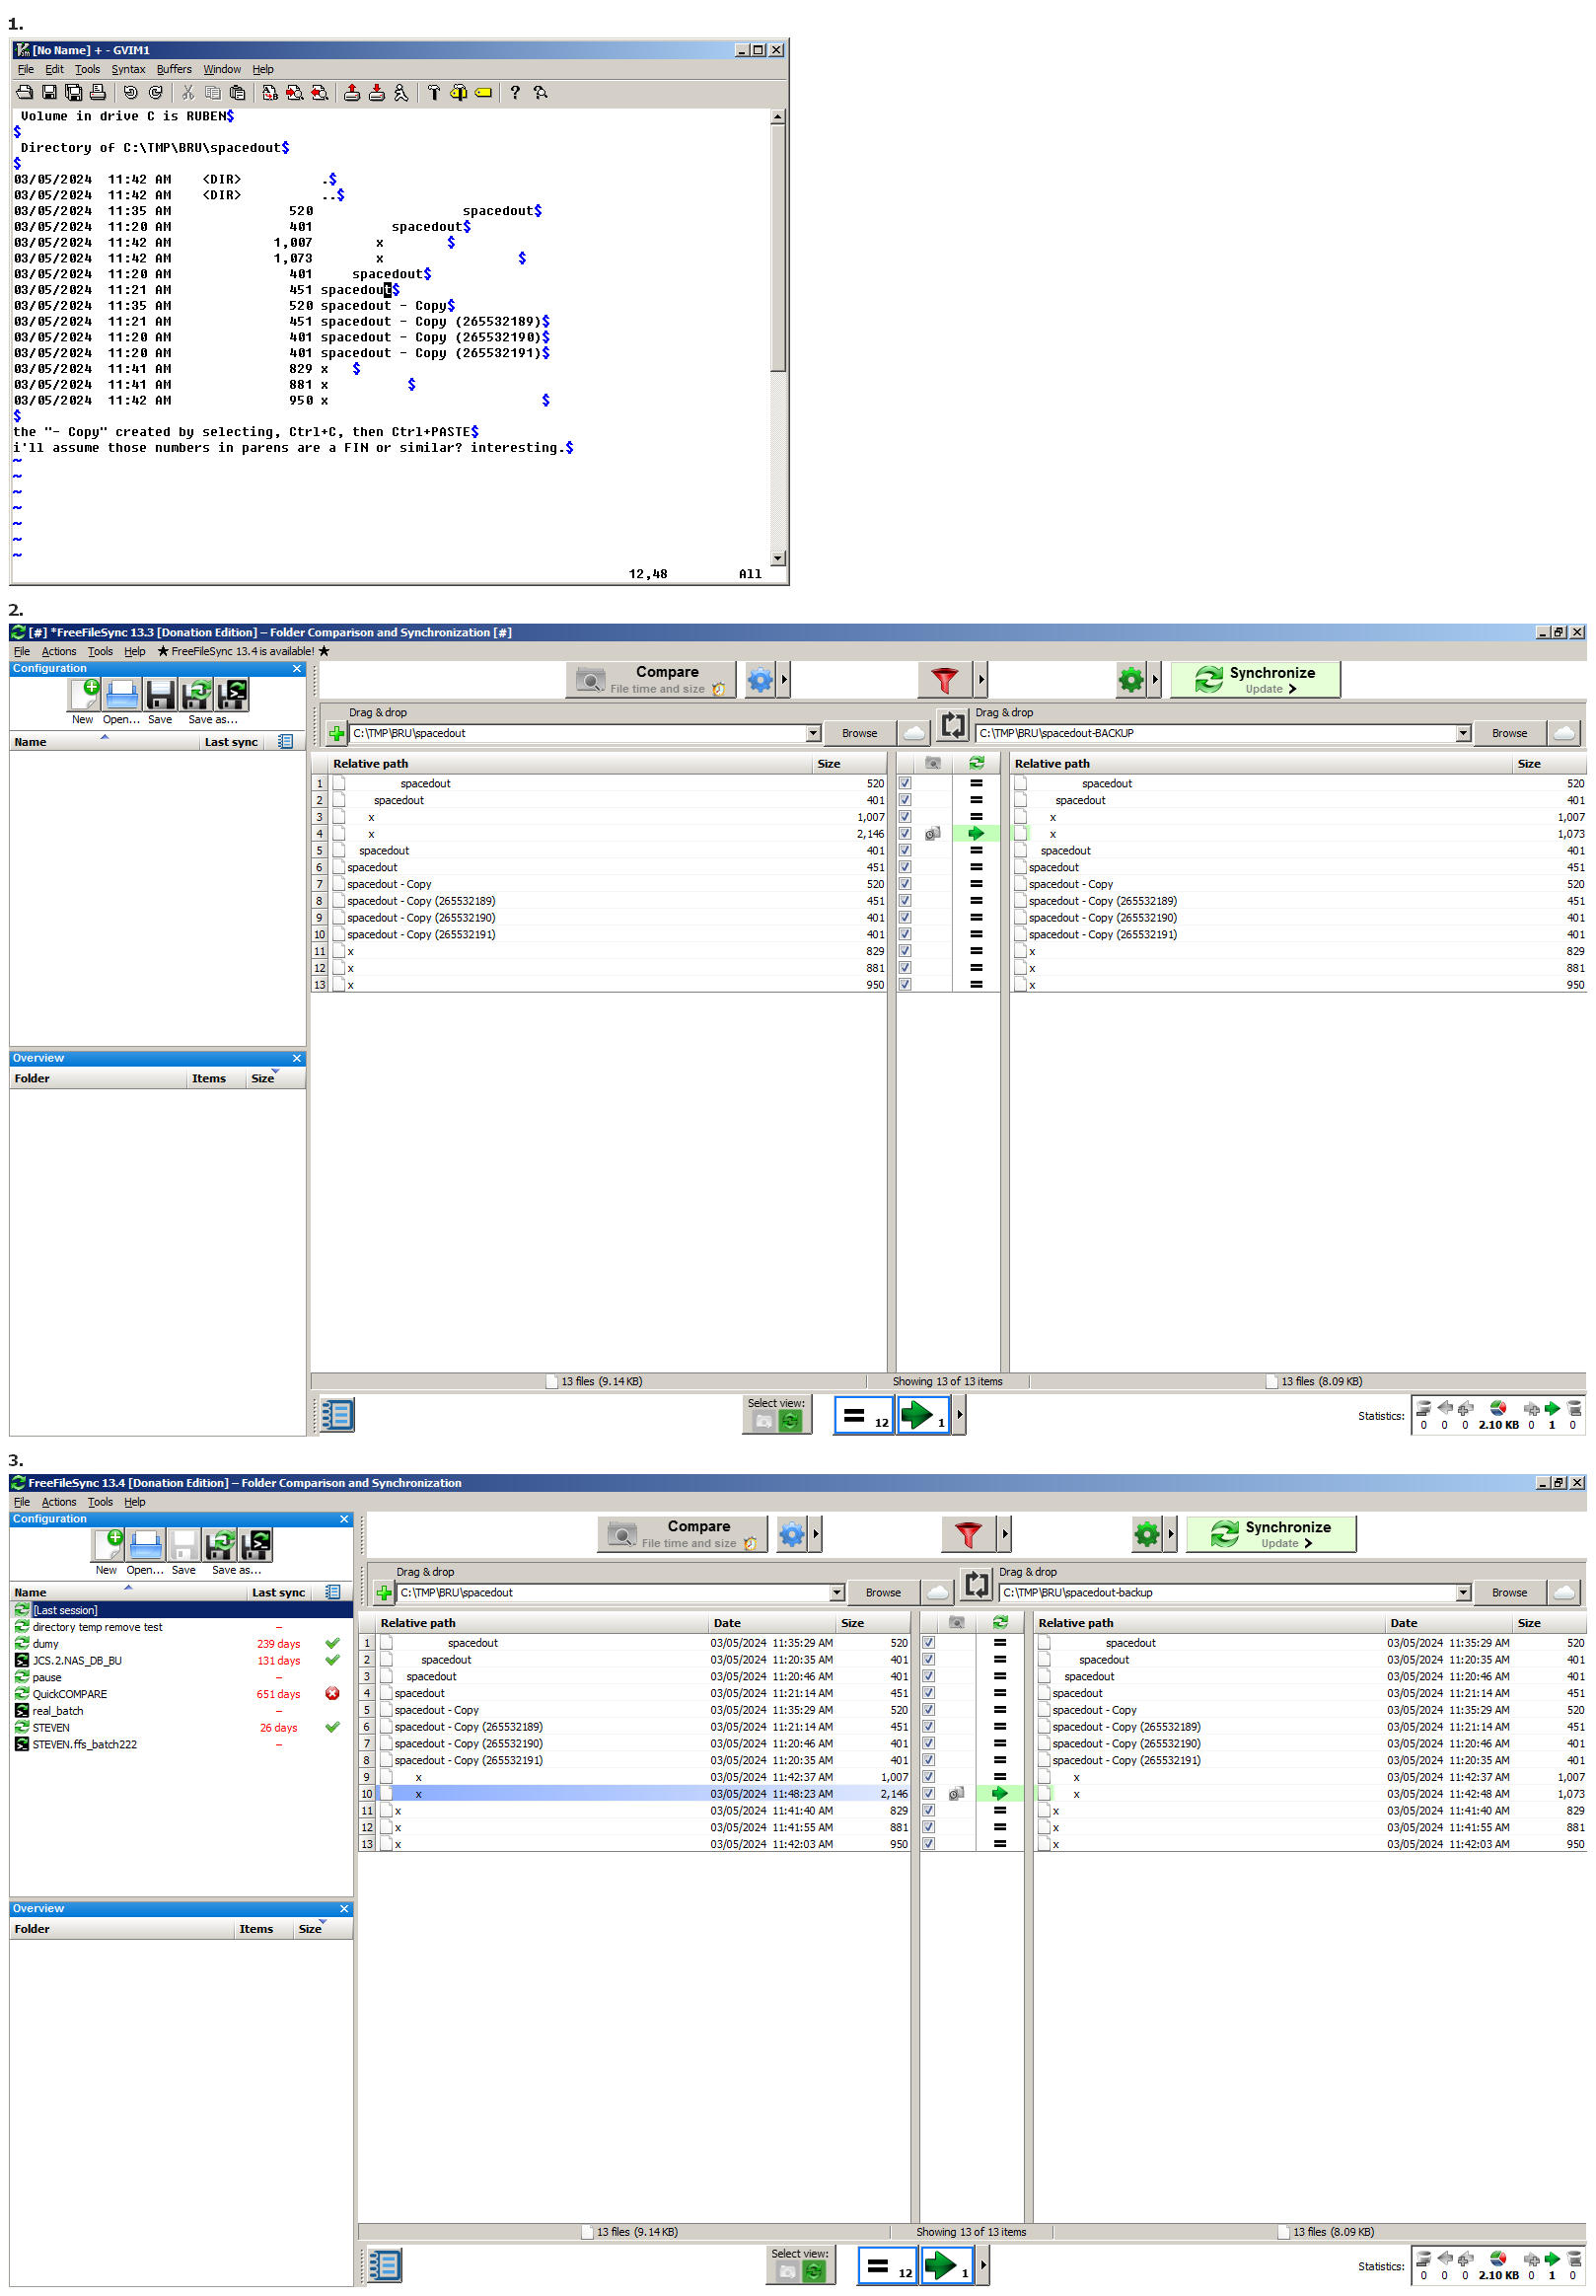The height and width of the screenshot is (2296, 1596).
Task: Click the left cloud storage icon in FreeFileSync 13.4
Action: tap(938, 1592)
